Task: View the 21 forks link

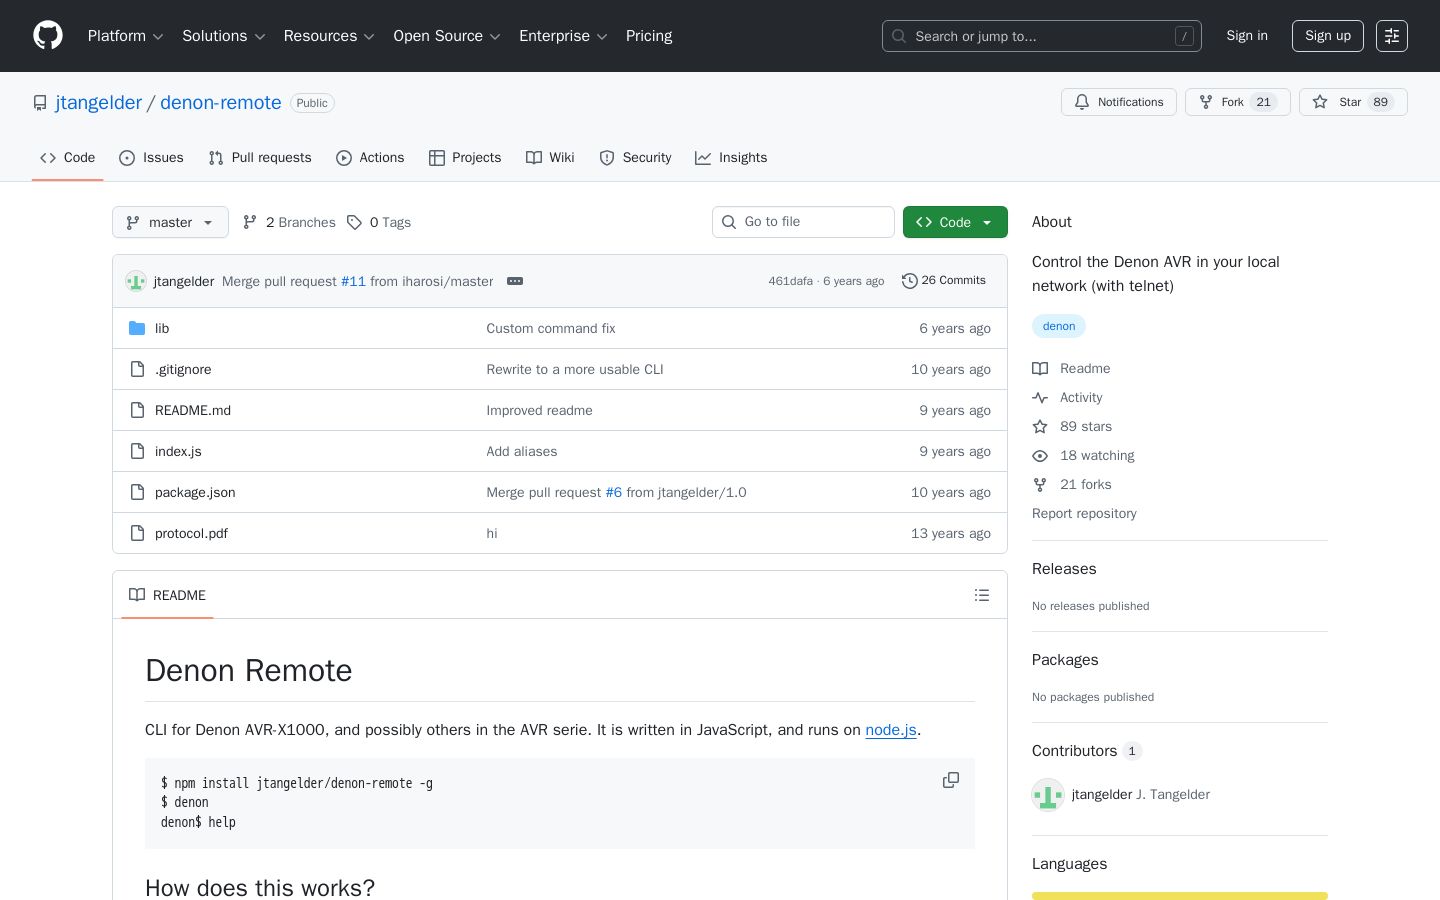Action: [x=1072, y=484]
